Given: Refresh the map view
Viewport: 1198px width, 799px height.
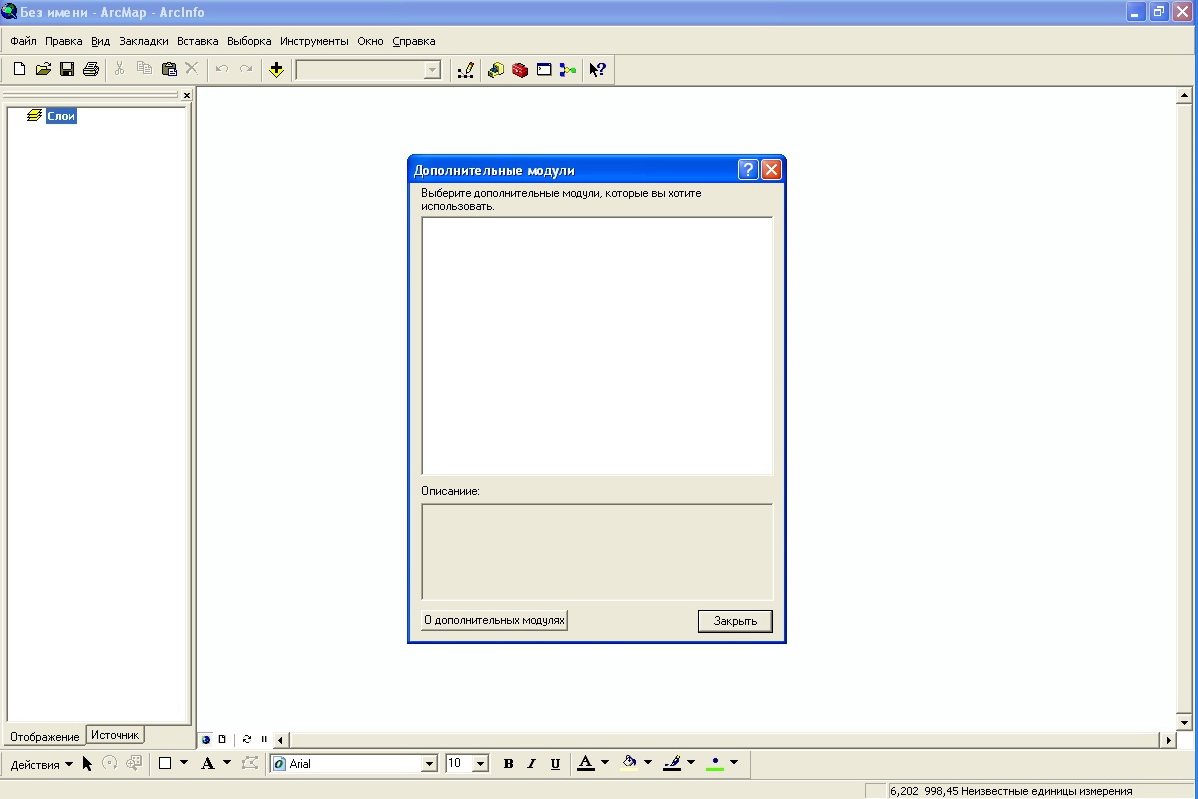Looking at the screenshot, I should [247, 739].
